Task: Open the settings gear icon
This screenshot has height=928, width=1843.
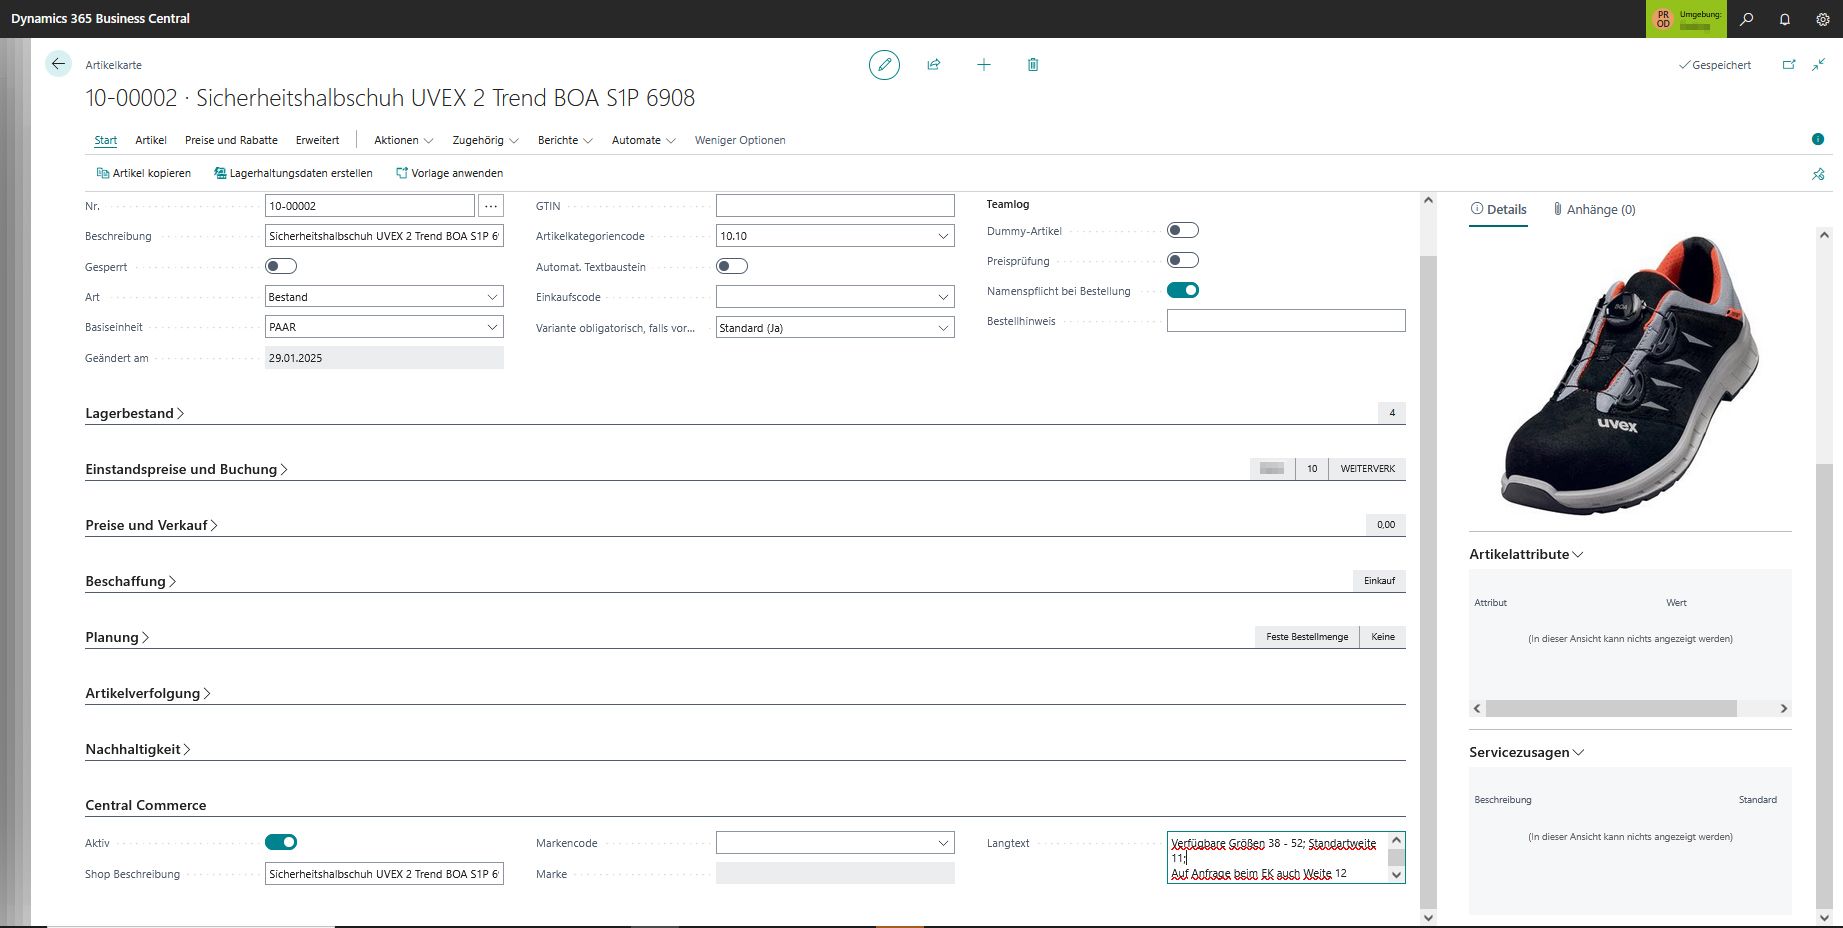Action: [x=1823, y=19]
